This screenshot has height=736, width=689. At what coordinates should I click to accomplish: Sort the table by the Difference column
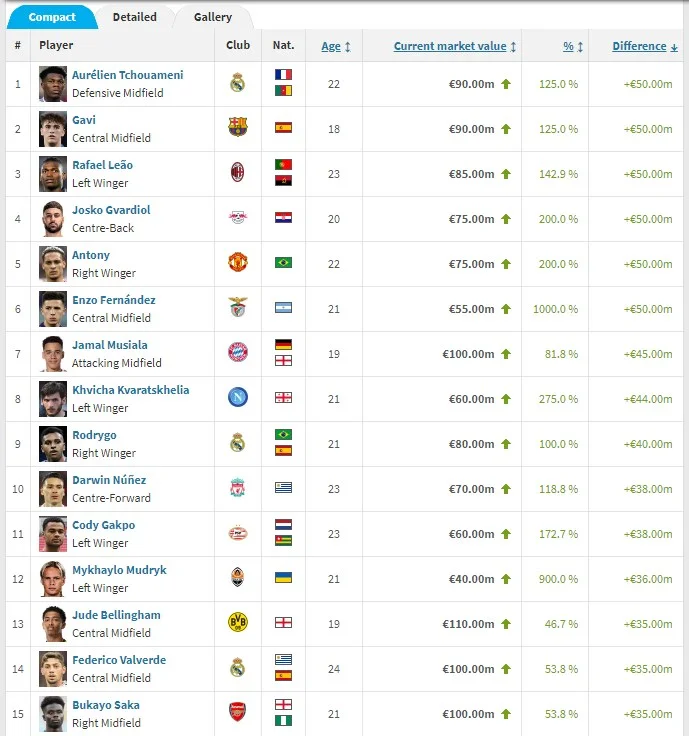[x=639, y=46]
